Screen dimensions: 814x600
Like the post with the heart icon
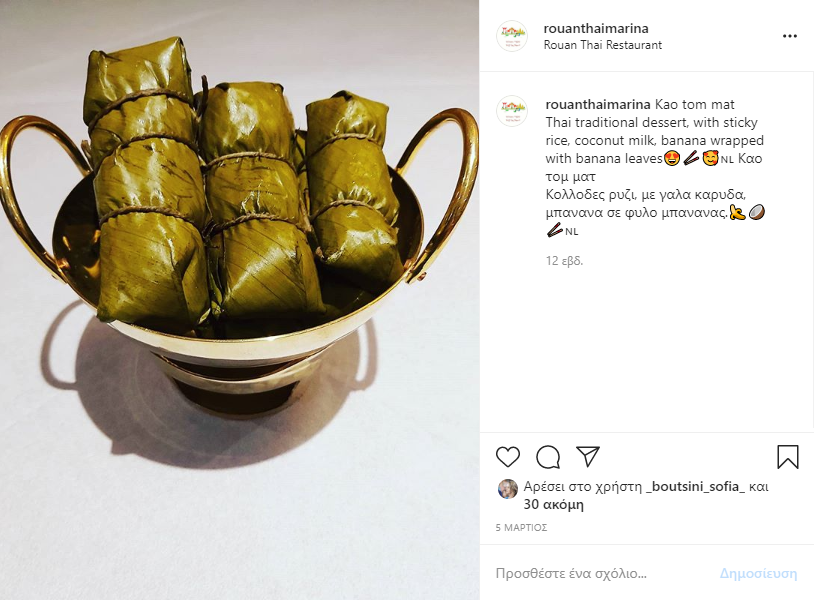point(508,457)
